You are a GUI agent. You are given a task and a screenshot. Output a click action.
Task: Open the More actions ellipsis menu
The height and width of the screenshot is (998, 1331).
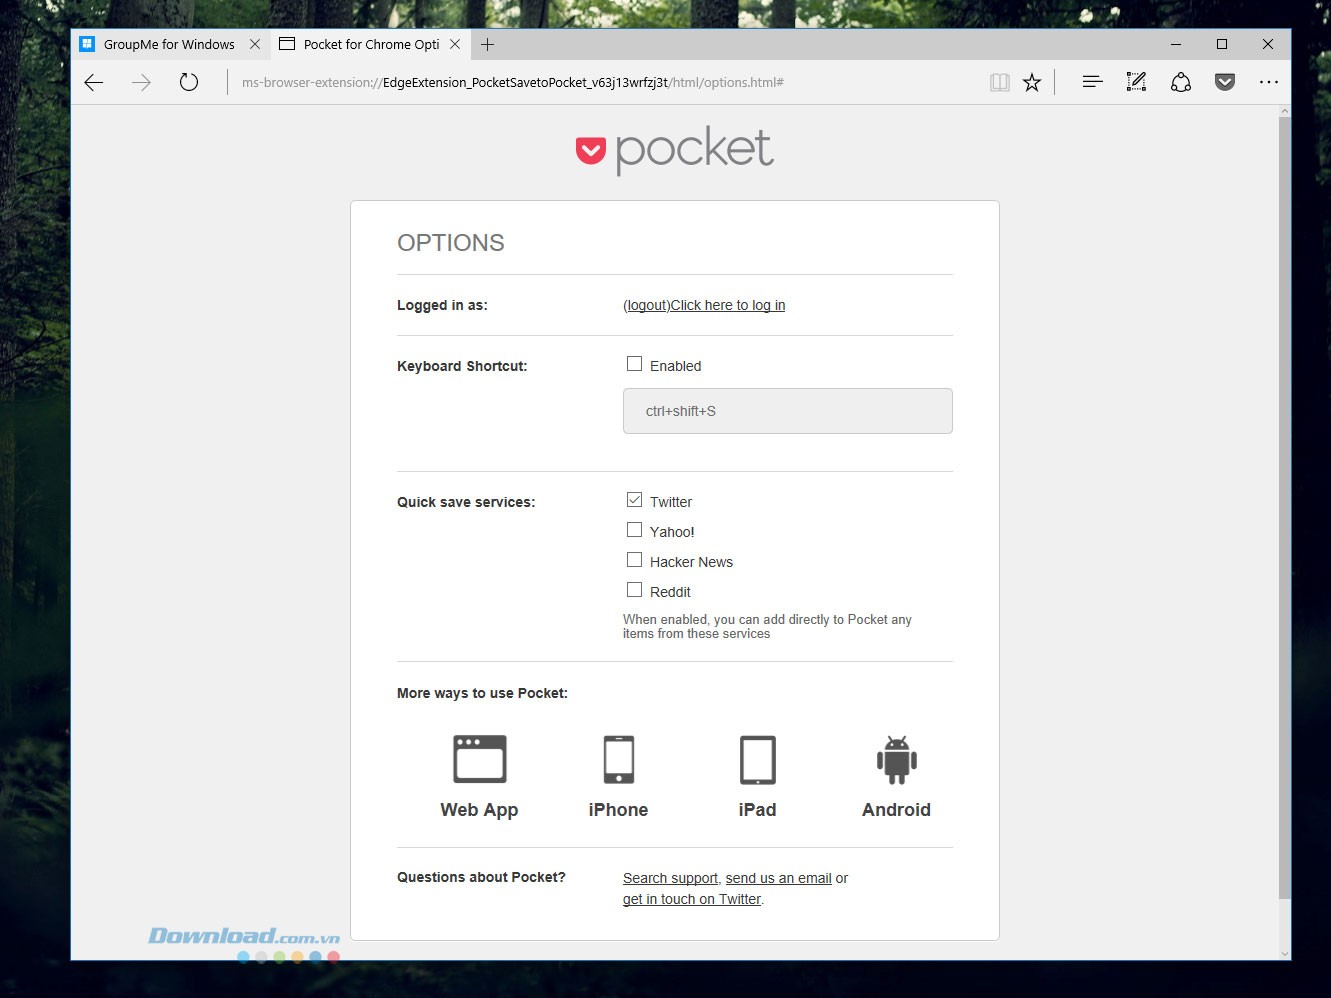click(x=1268, y=82)
